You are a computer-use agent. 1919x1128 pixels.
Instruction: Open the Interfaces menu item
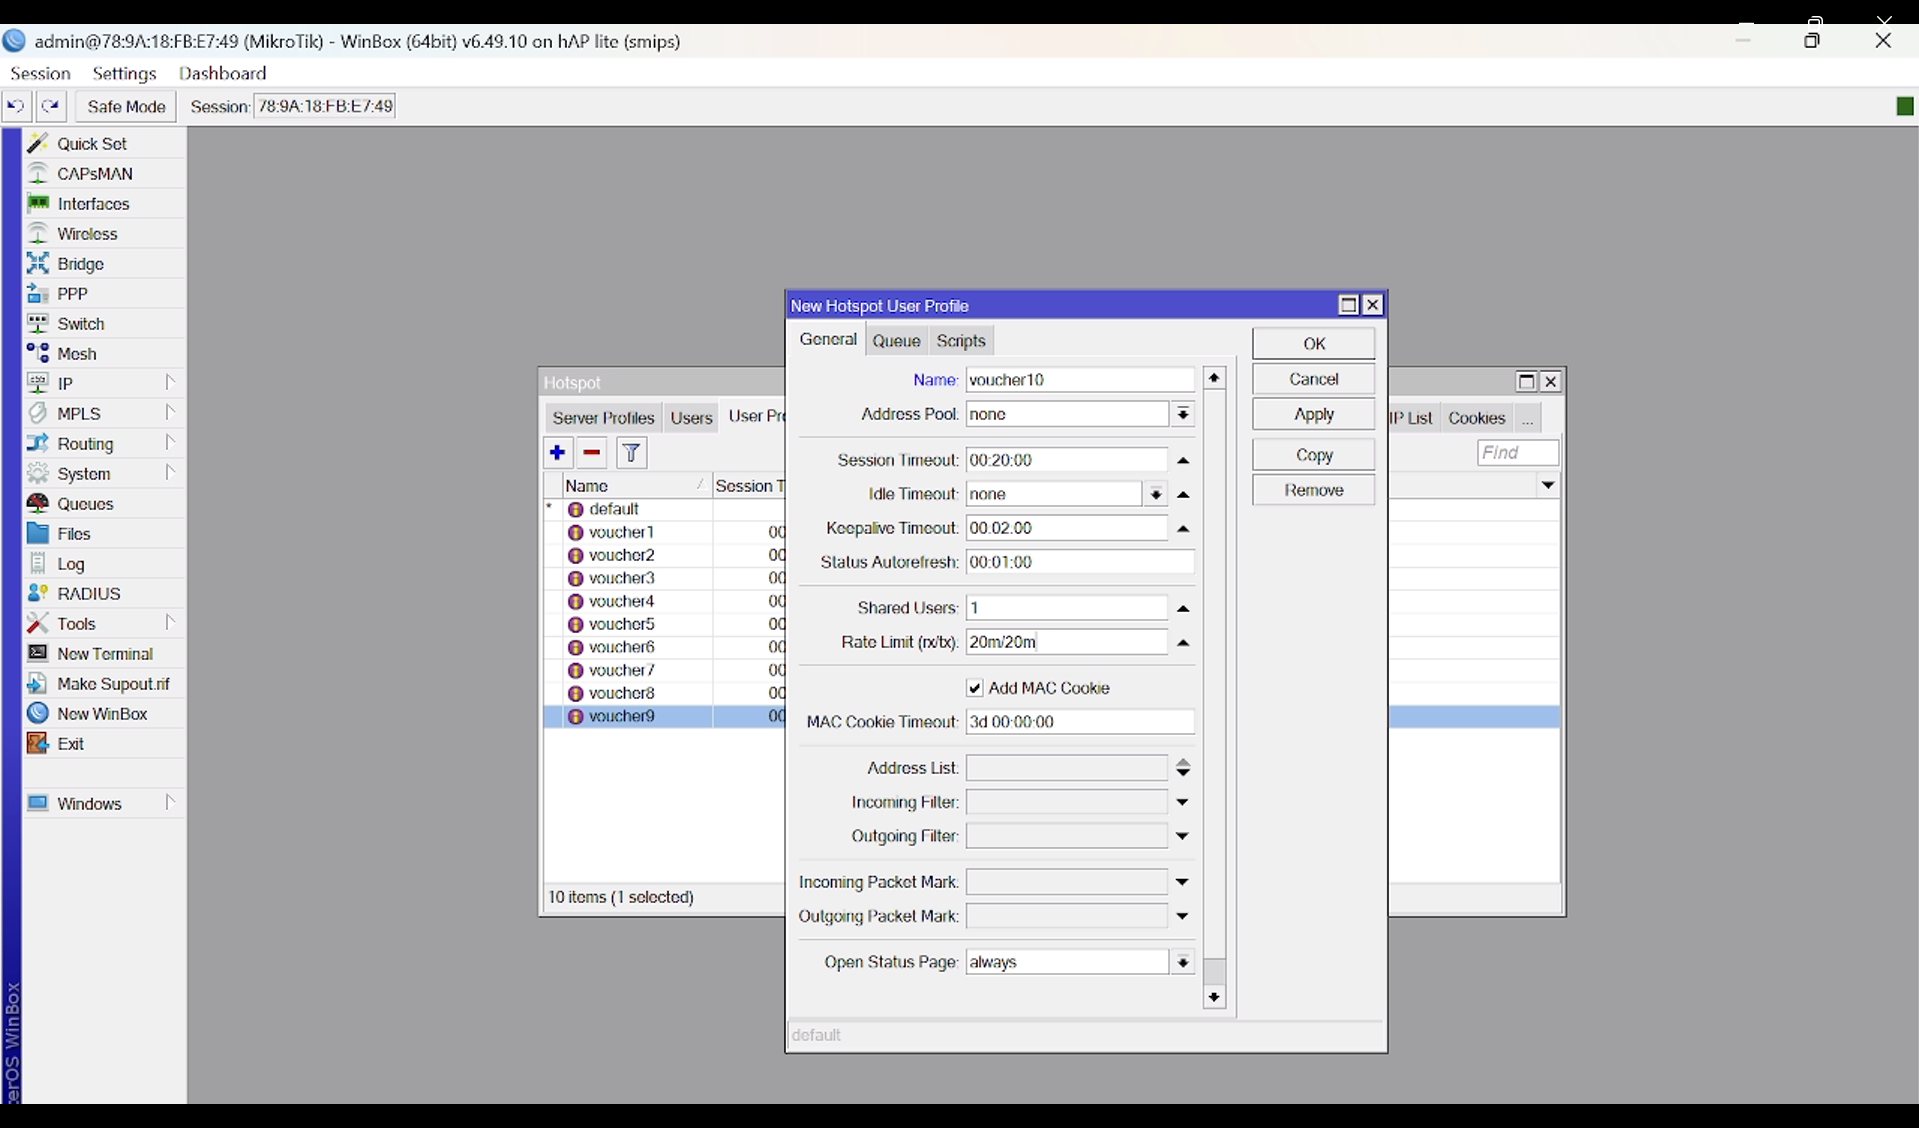coord(104,204)
